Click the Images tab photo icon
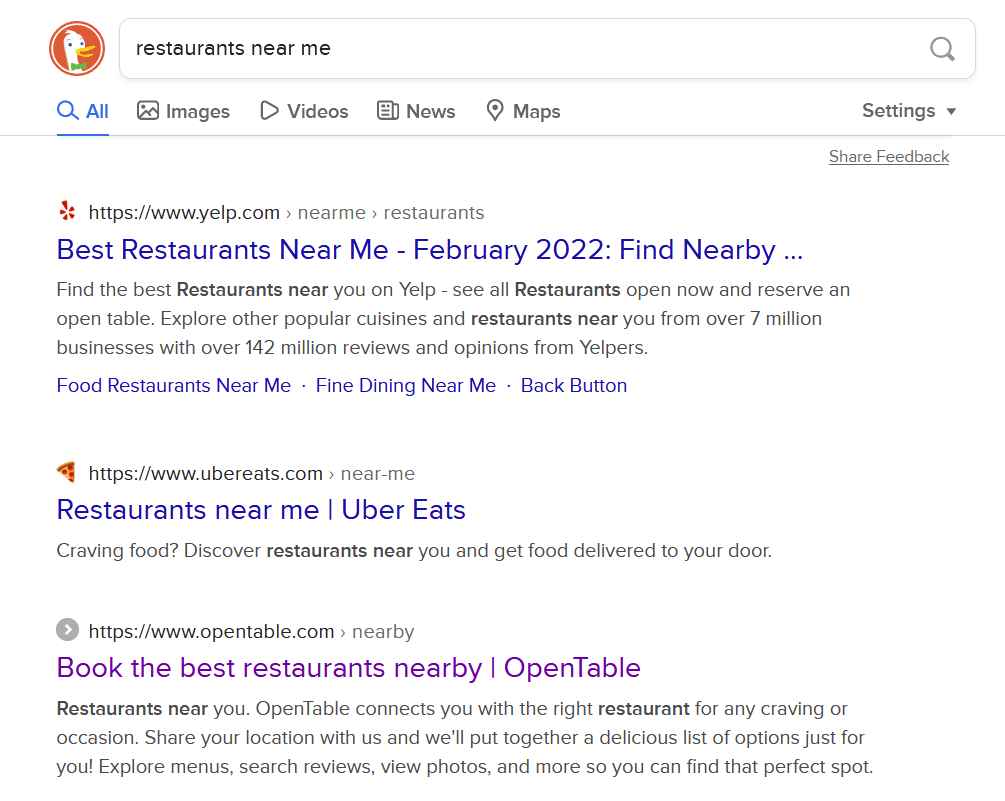 pyautogui.click(x=147, y=110)
